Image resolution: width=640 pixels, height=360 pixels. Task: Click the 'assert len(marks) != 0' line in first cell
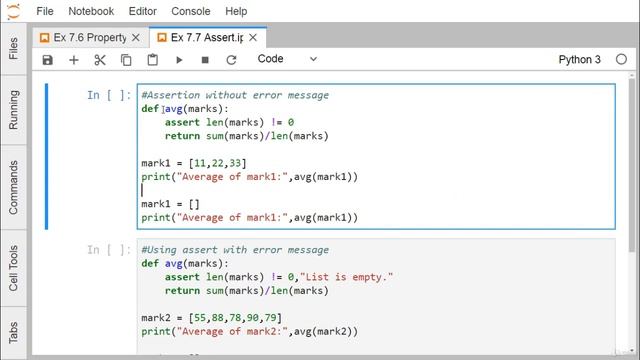[229, 122]
